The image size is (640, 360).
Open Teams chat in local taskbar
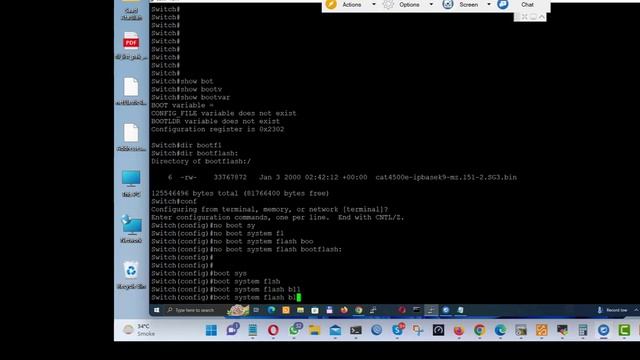[x=232, y=329]
